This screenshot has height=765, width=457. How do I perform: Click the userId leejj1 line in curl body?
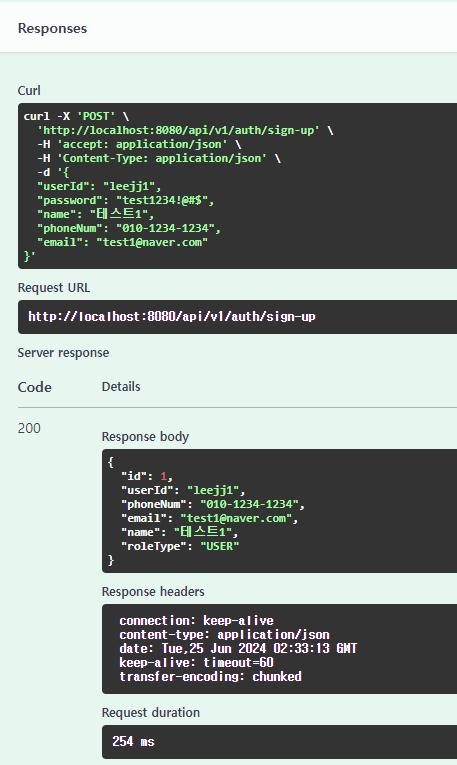pyautogui.click(x=99, y=186)
